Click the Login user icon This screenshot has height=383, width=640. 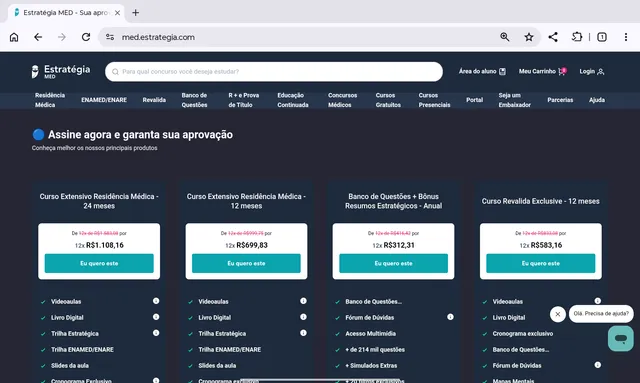pos(600,71)
